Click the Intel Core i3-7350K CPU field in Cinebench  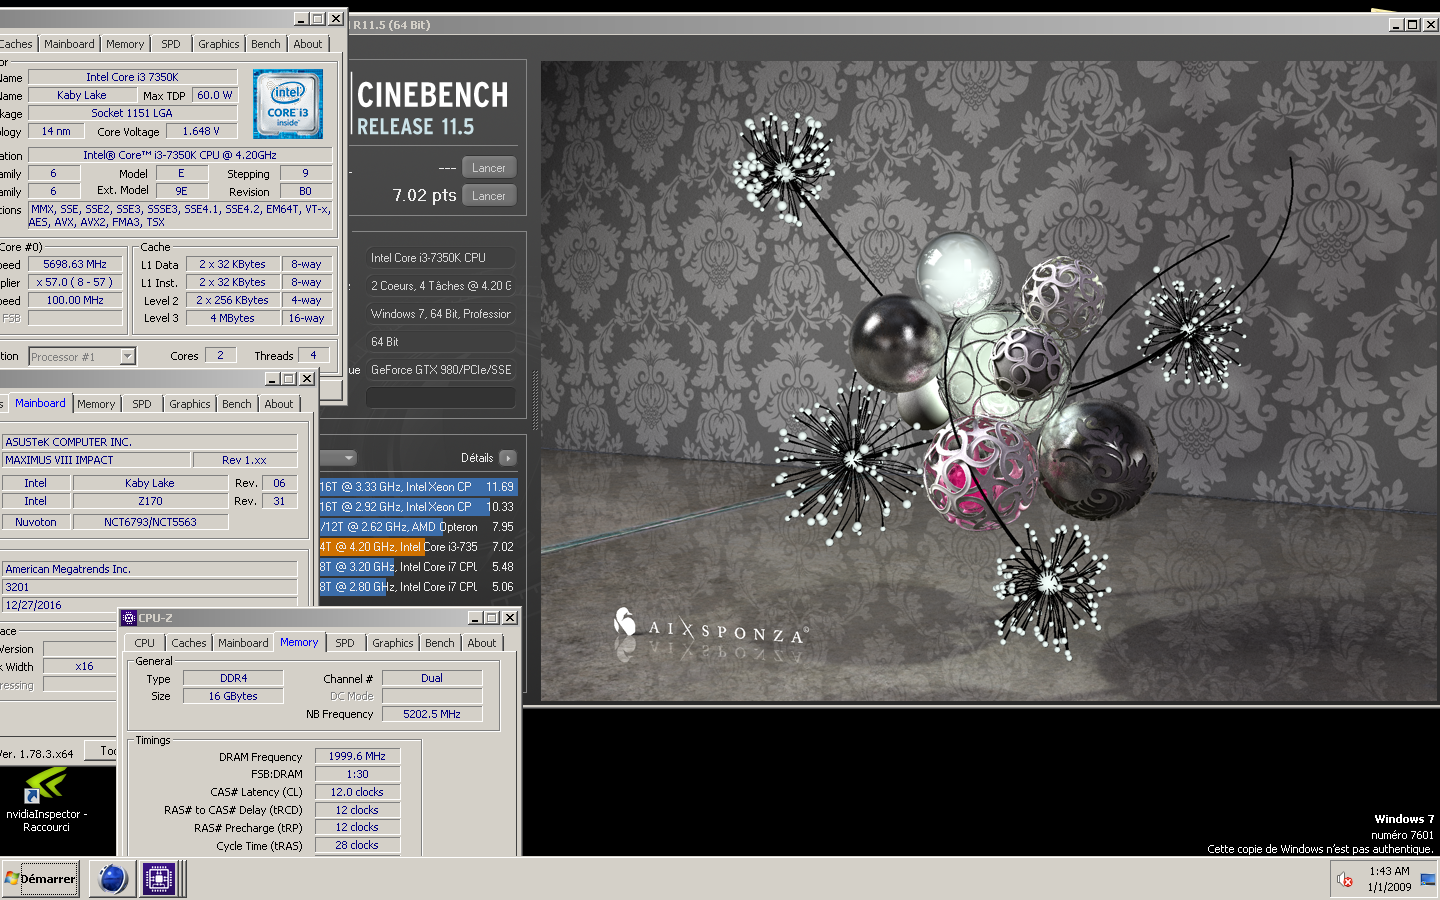click(x=441, y=258)
